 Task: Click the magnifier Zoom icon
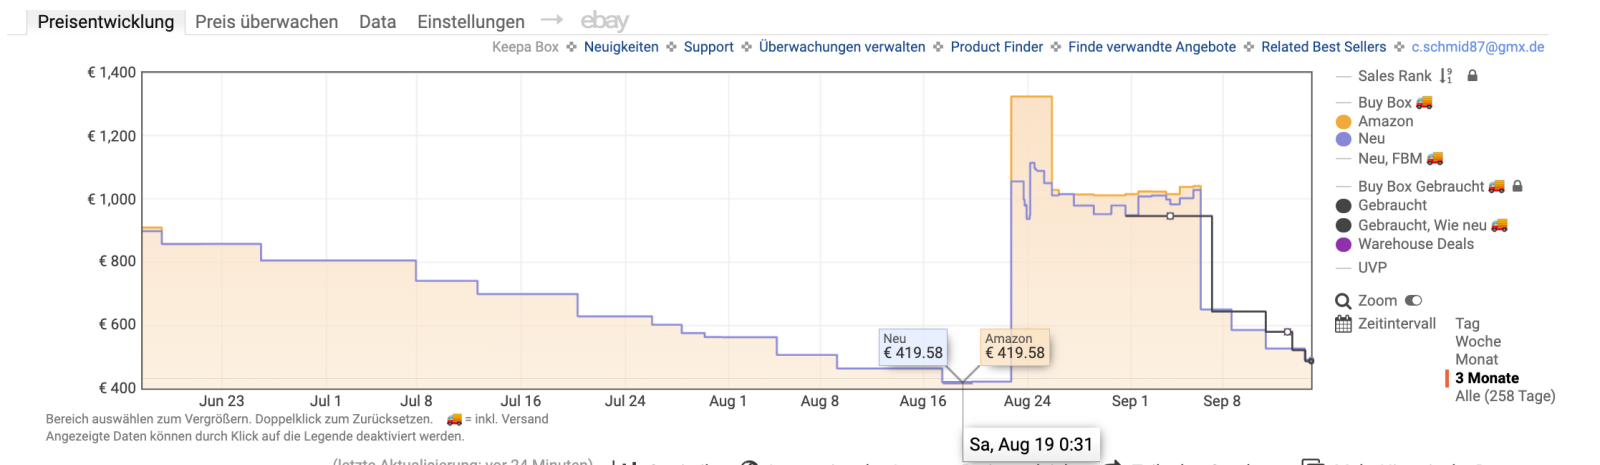1343,301
